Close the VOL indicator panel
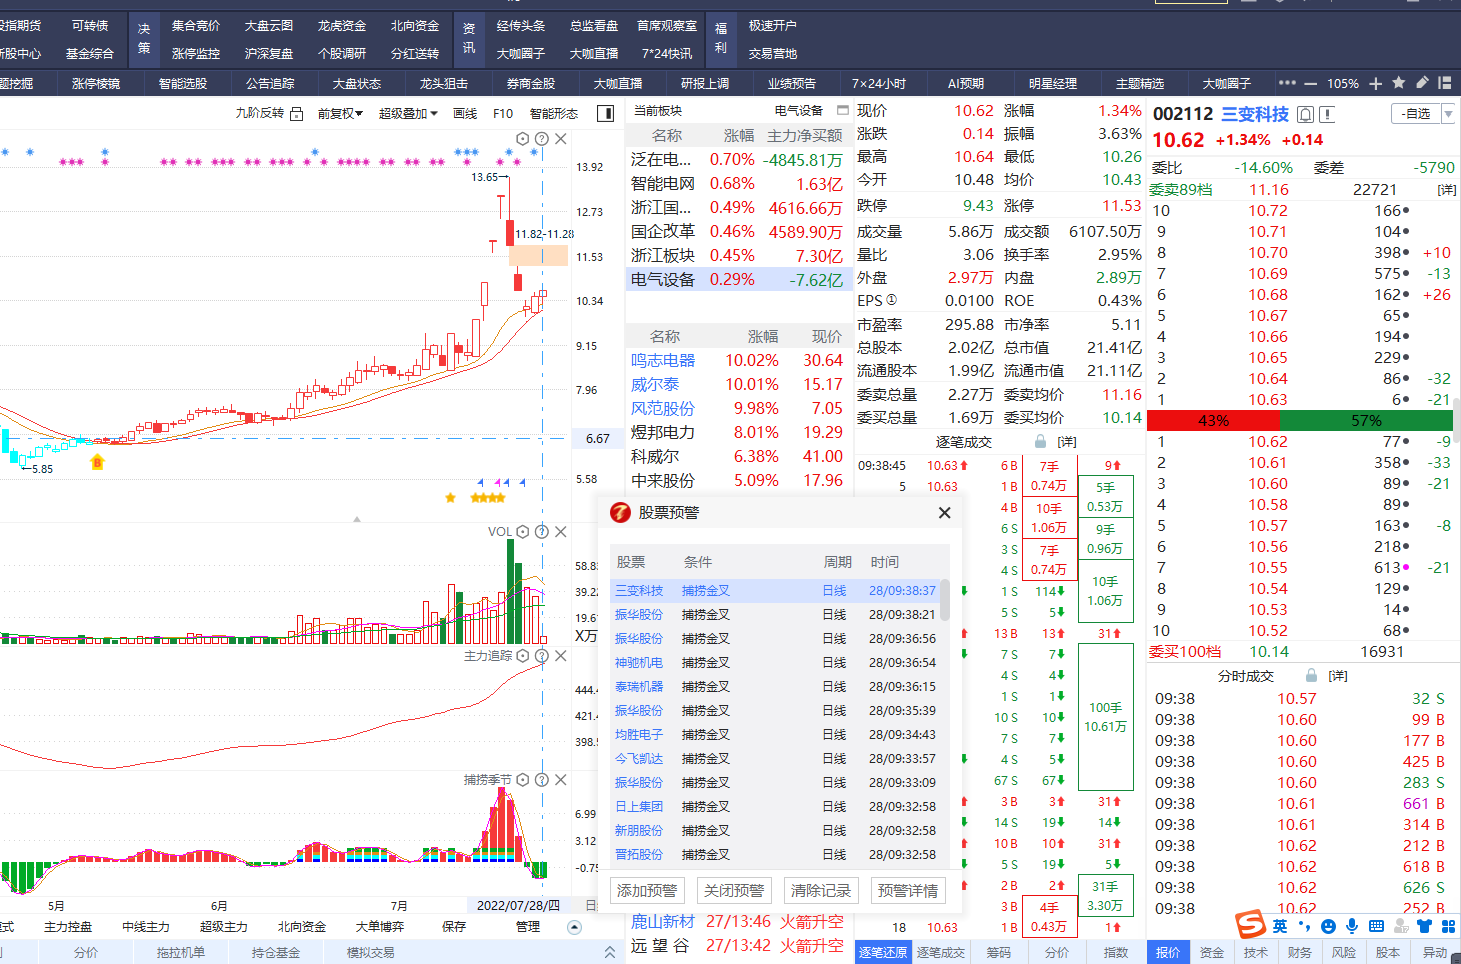 [561, 532]
